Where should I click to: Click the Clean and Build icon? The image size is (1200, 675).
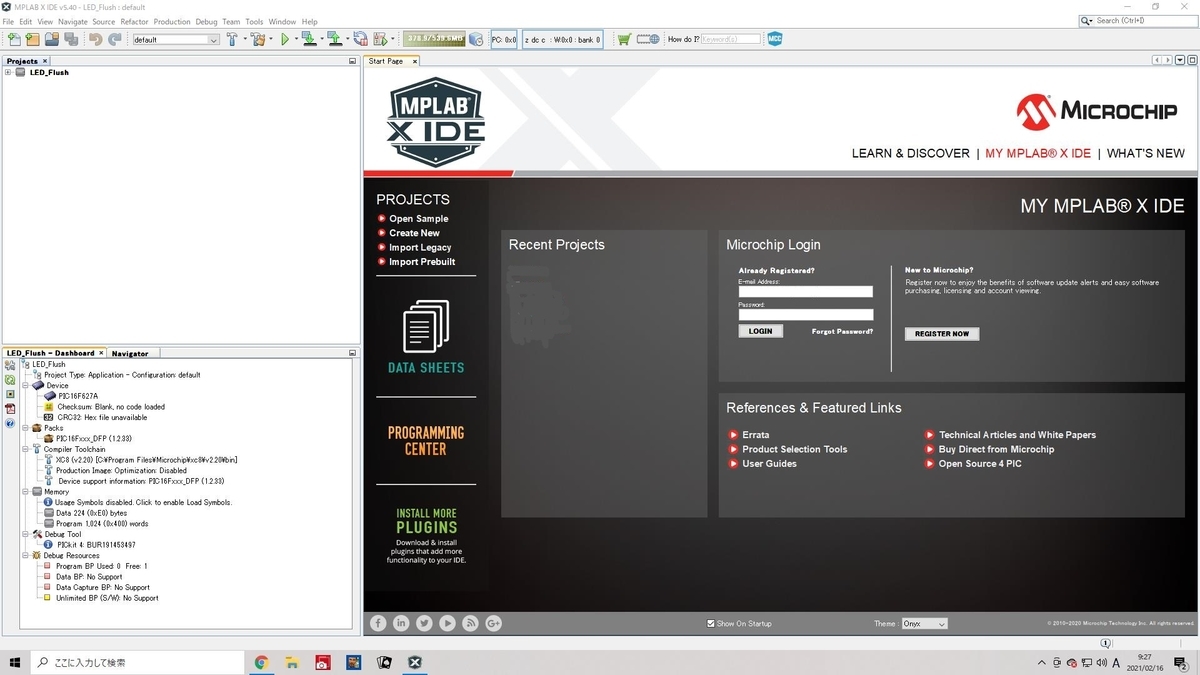tap(258, 39)
